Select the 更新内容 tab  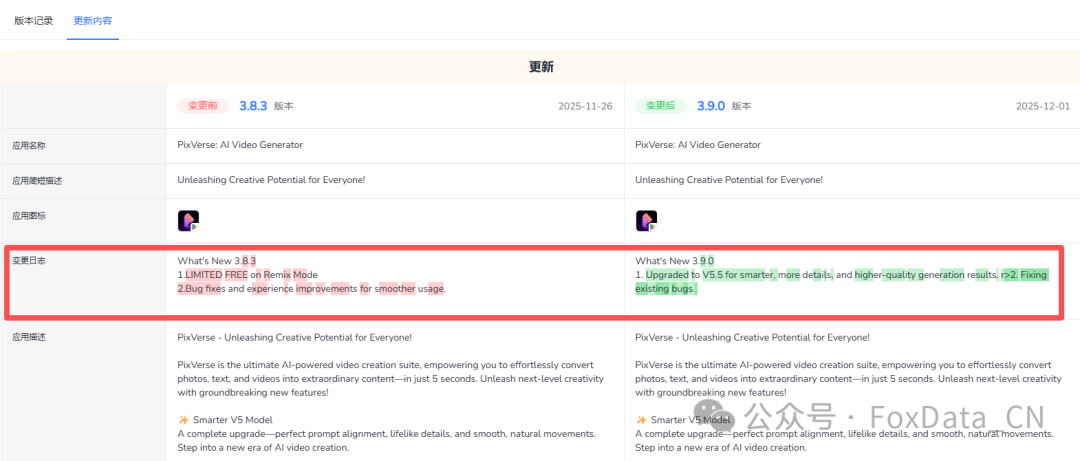click(93, 20)
